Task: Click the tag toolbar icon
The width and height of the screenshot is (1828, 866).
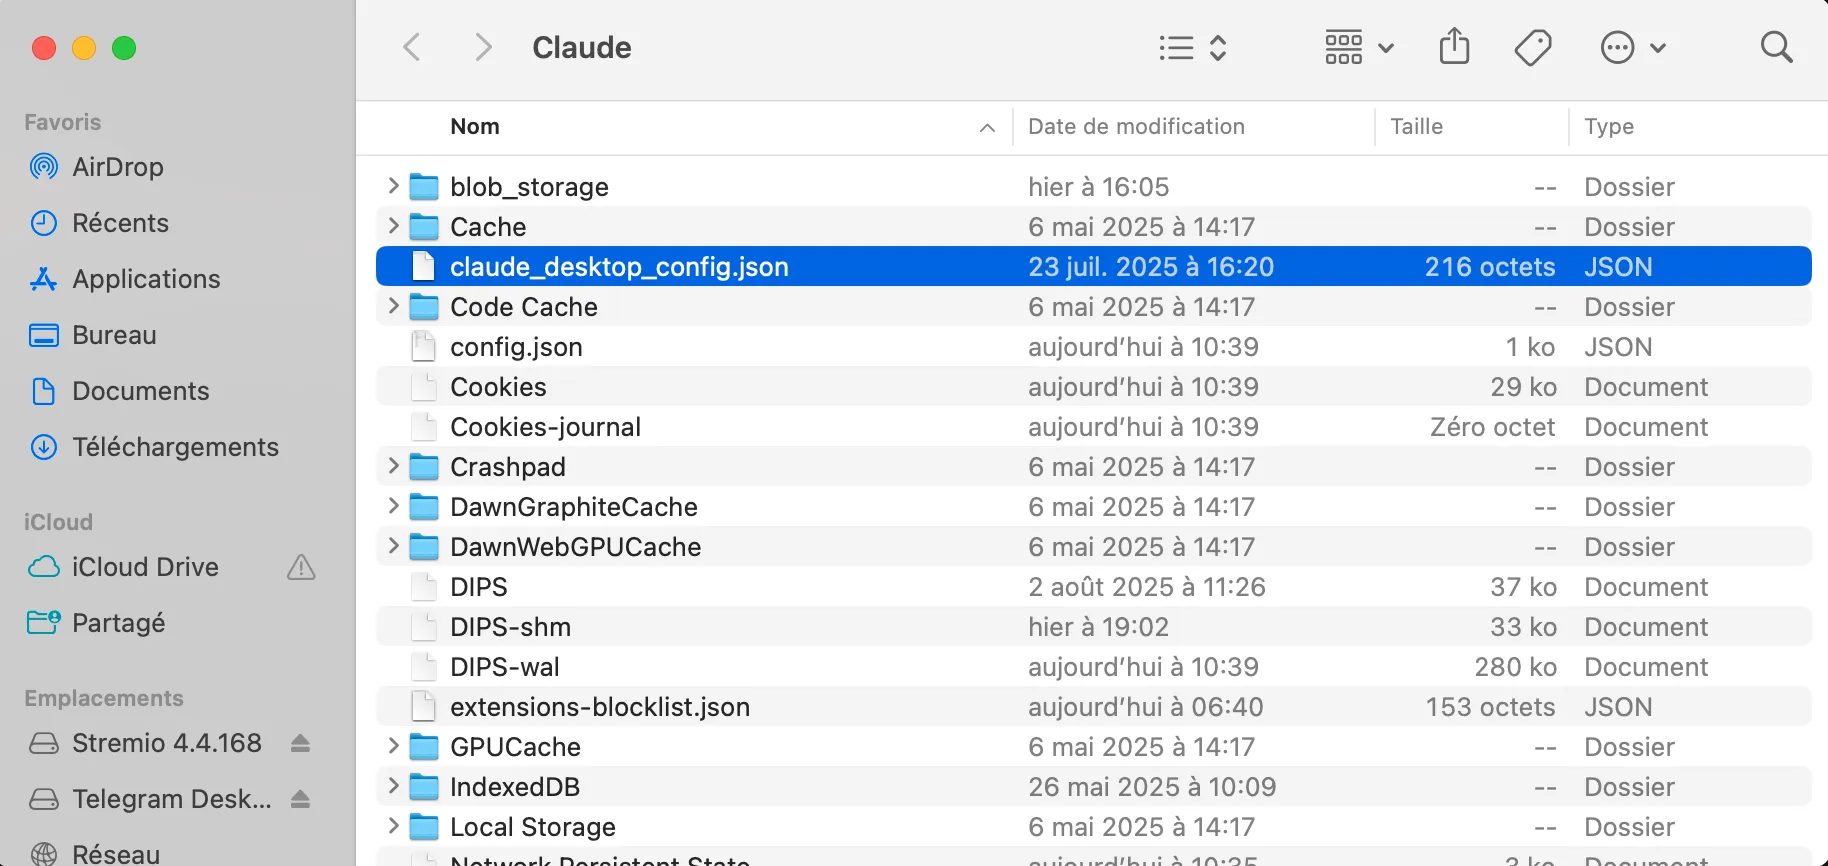Action: pyautogui.click(x=1532, y=47)
